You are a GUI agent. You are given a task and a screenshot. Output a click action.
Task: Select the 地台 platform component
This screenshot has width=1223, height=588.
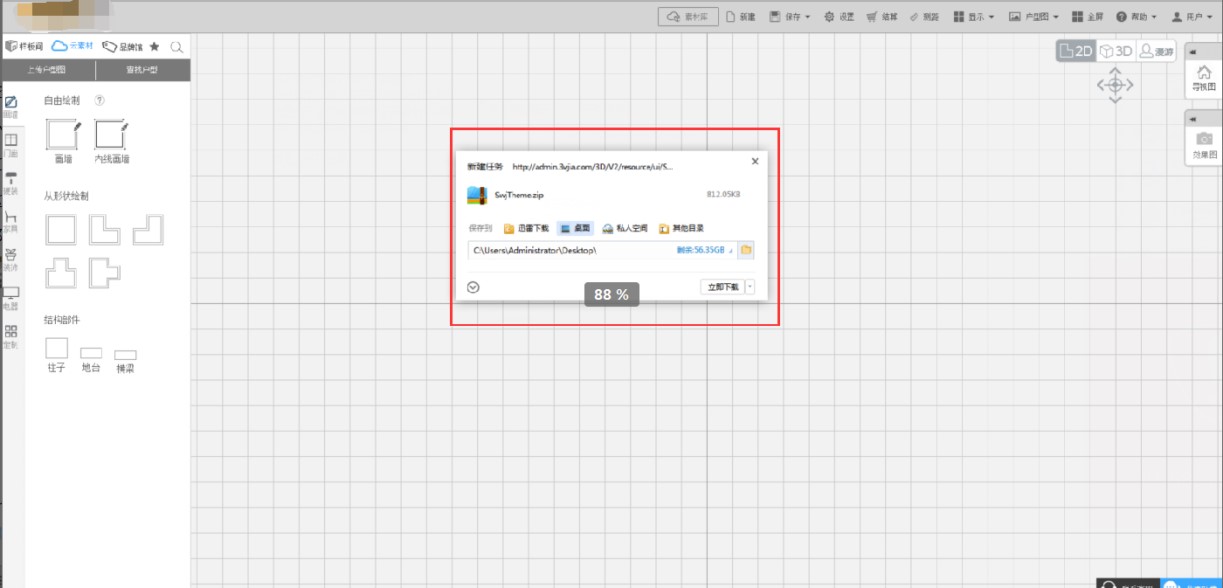pos(91,360)
